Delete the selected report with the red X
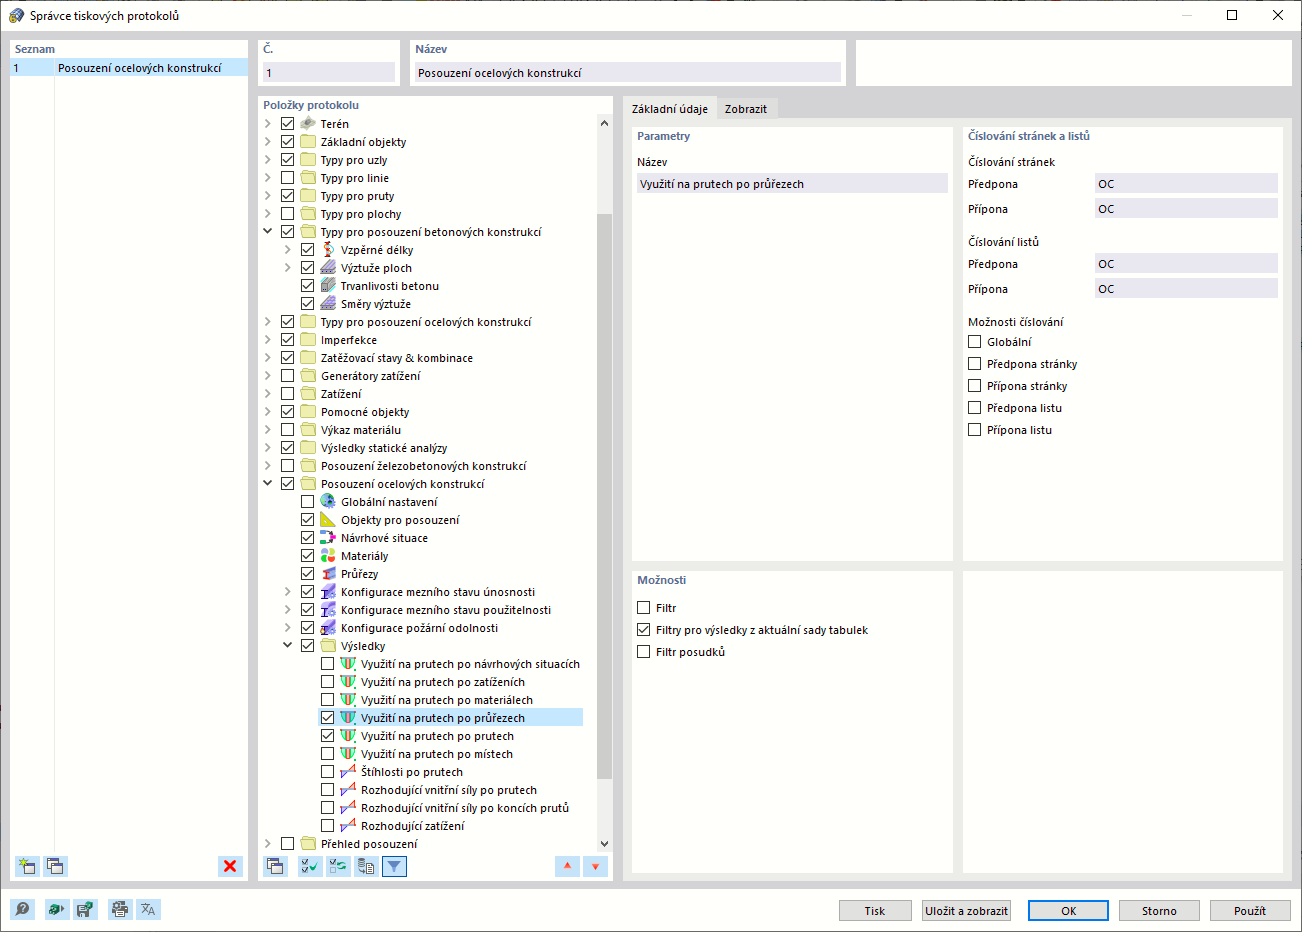 point(230,866)
